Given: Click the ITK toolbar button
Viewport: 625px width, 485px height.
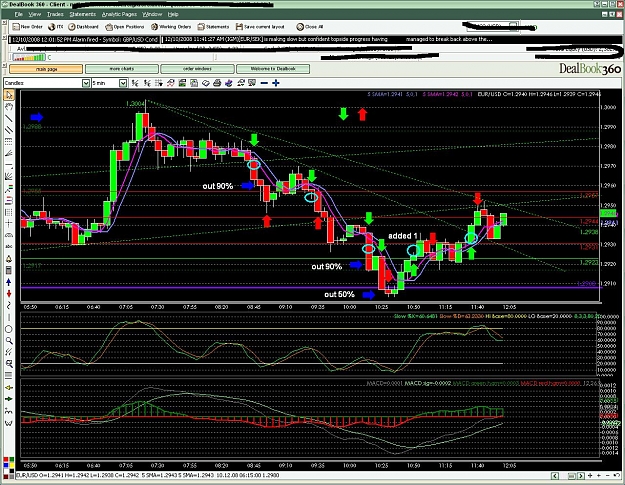Looking at the screenshot, I should 55,27.
